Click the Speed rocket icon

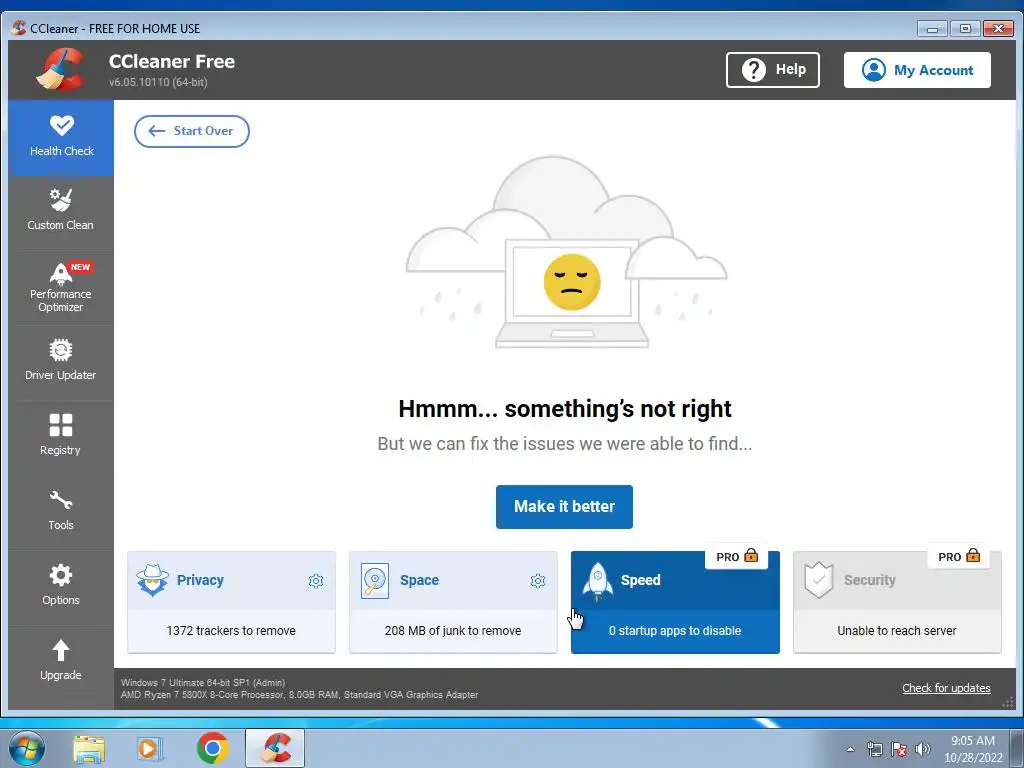598,581
